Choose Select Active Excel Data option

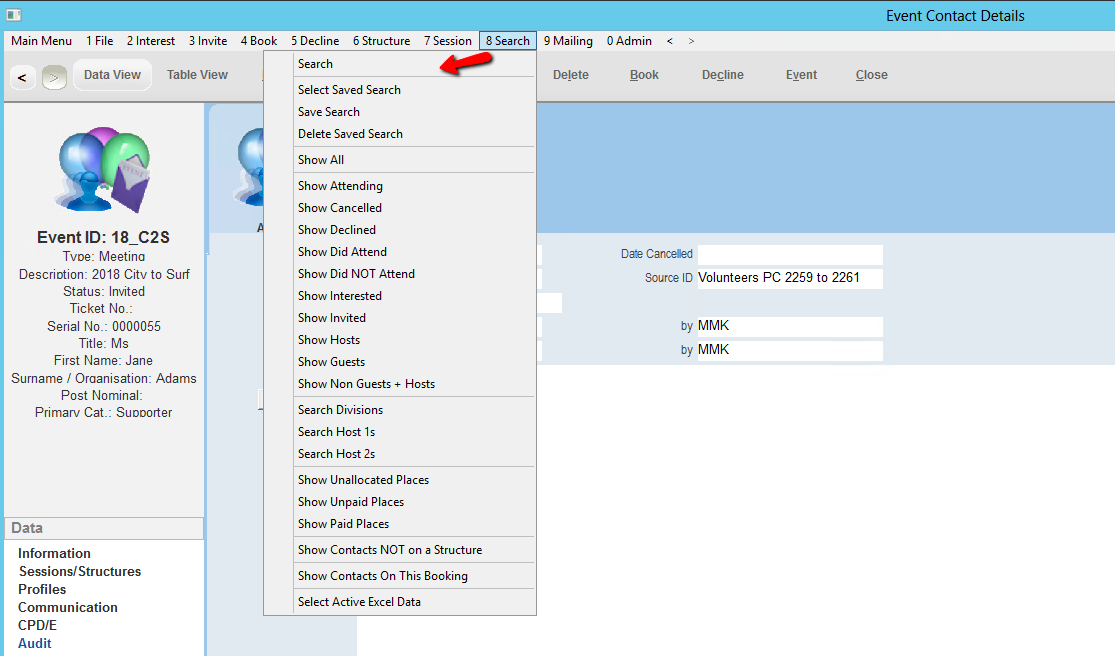[x=359, y=602]
